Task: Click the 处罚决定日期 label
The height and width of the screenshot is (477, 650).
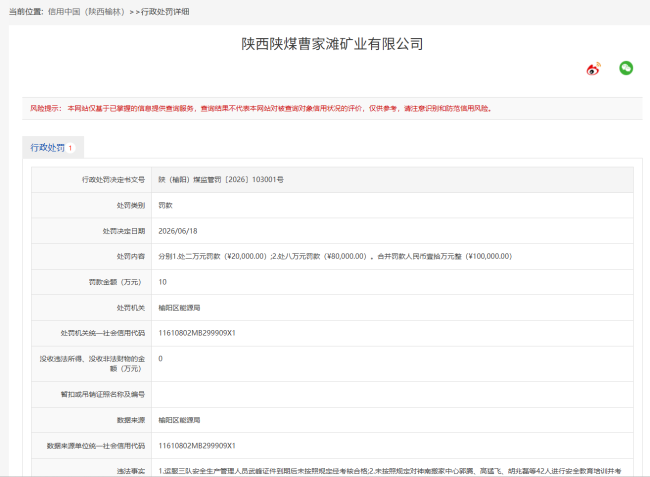Action: point(124,231)
